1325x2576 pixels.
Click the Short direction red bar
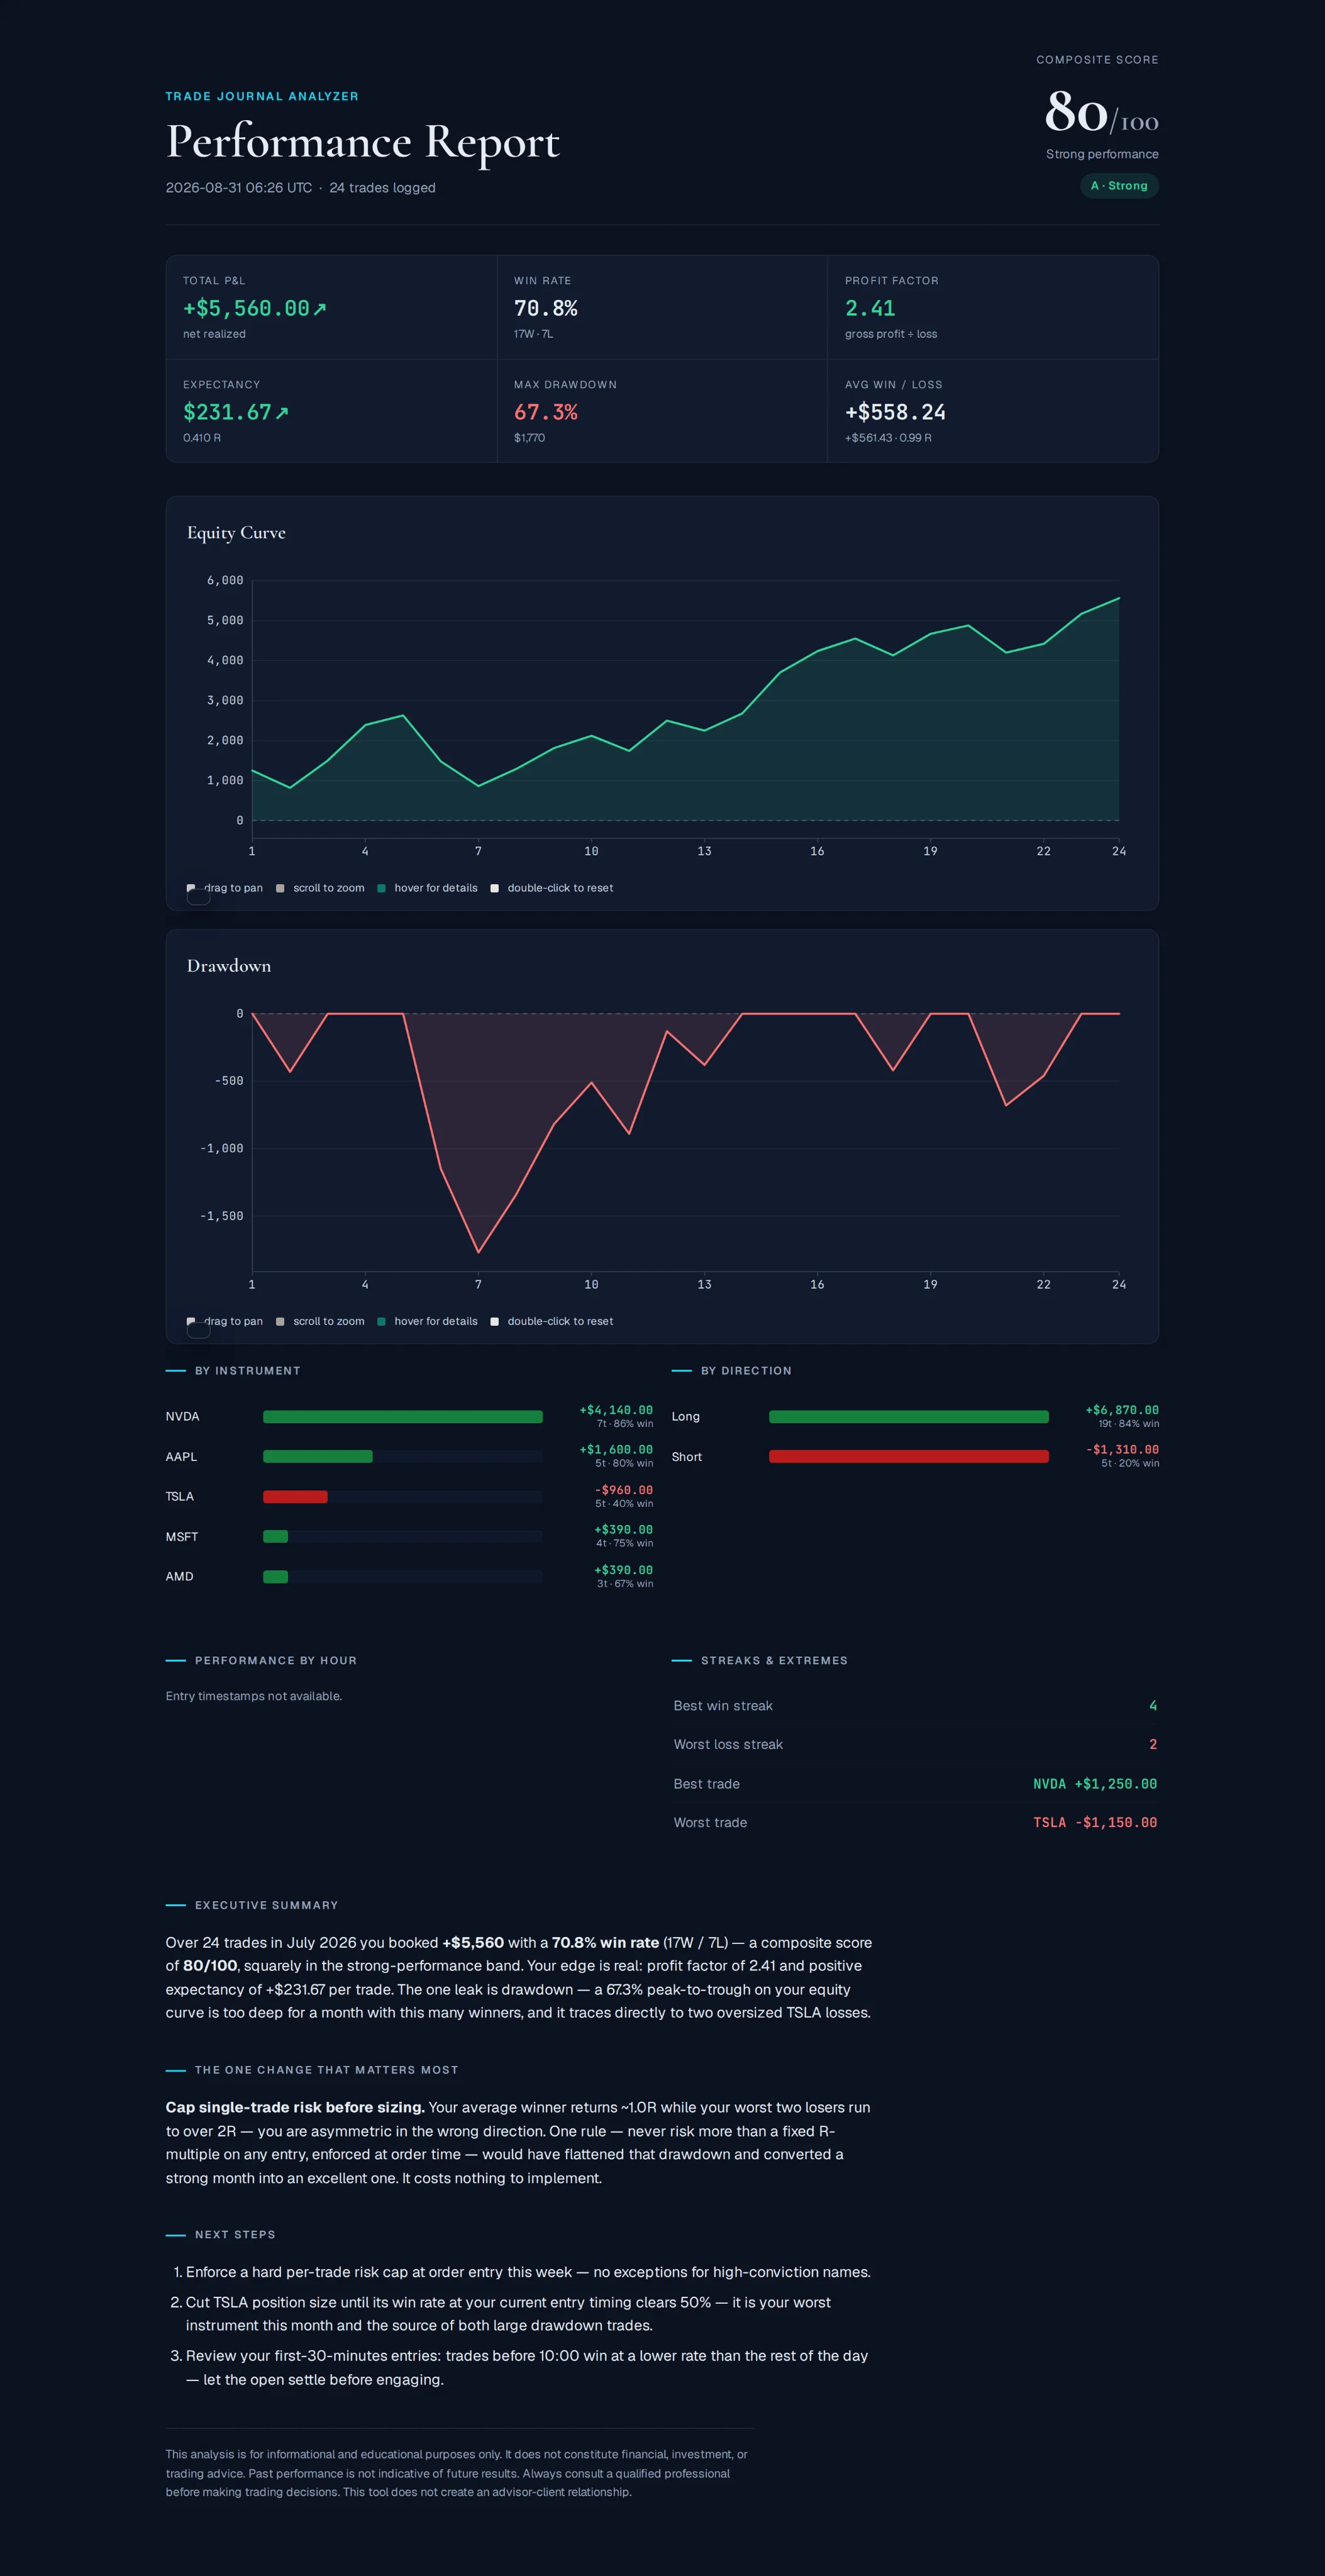tap(909, 1456)
